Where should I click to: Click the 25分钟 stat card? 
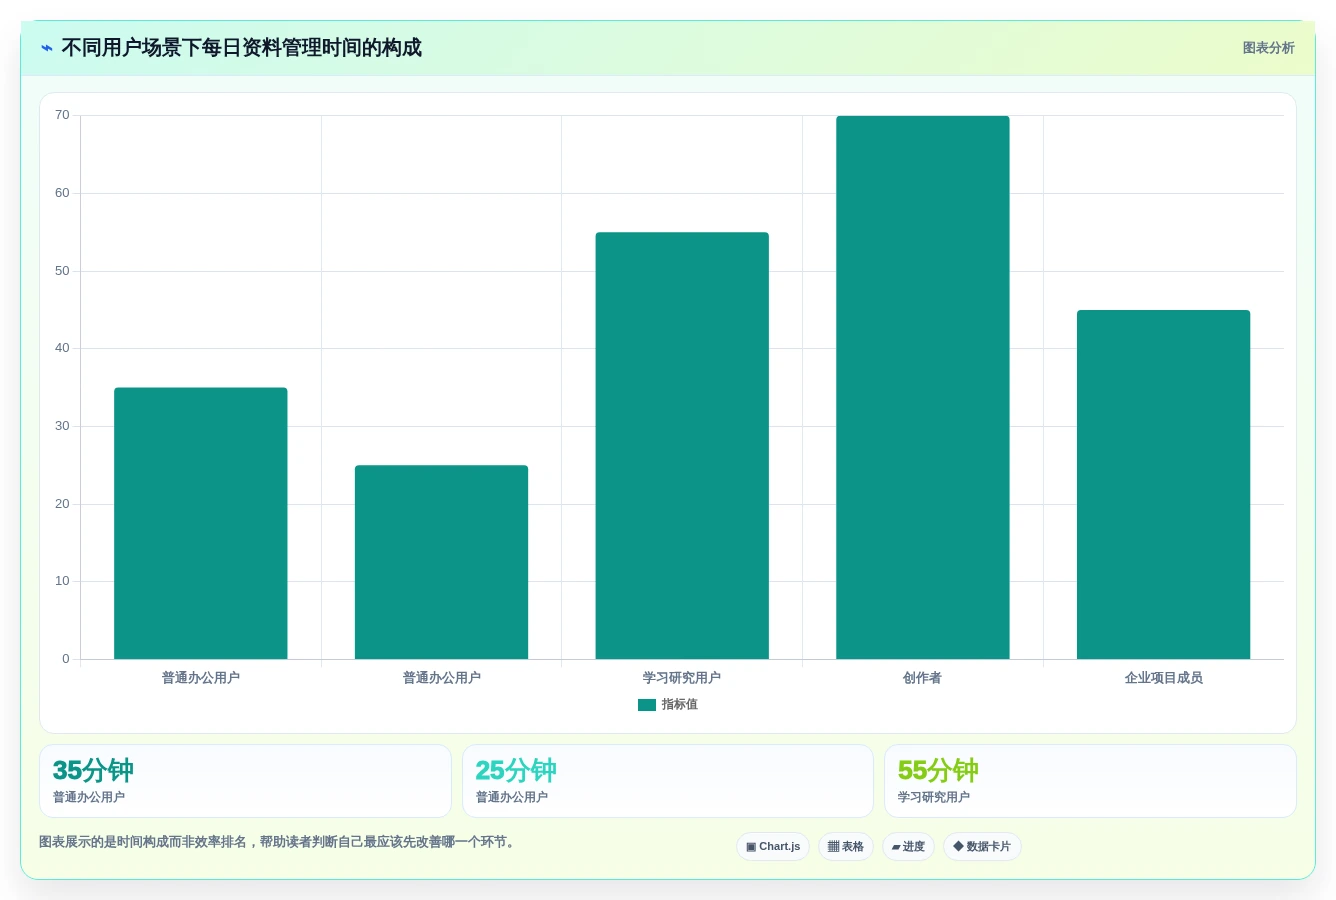click(x=668, y=781)
